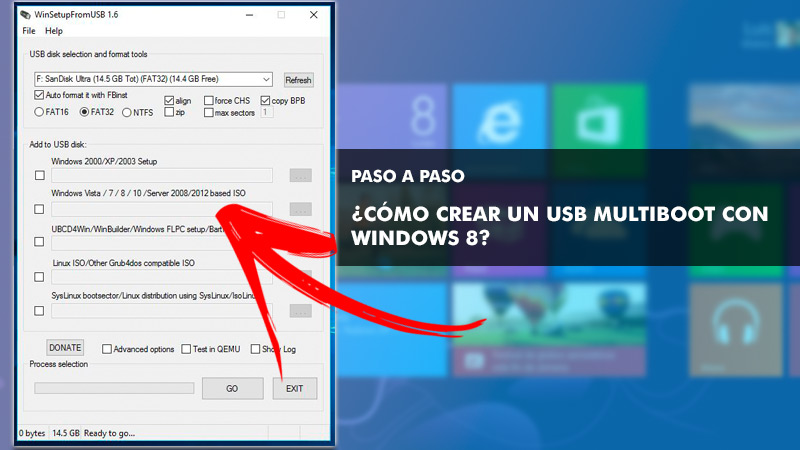Image resolution: width=800 pixels, height=450 pixels.
Task: Browse for SysLinux bootsector source folder
Action: click(301, 311)
